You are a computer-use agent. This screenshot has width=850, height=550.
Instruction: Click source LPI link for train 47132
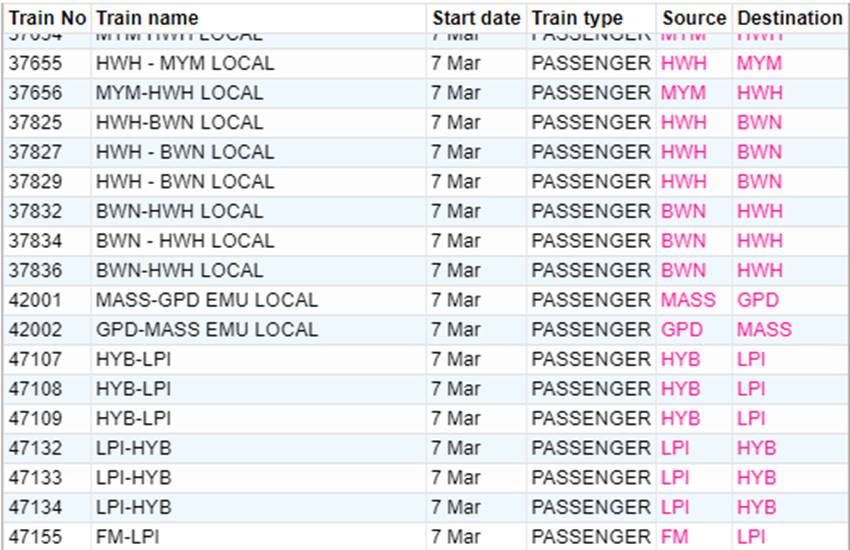tap(675, 448)
